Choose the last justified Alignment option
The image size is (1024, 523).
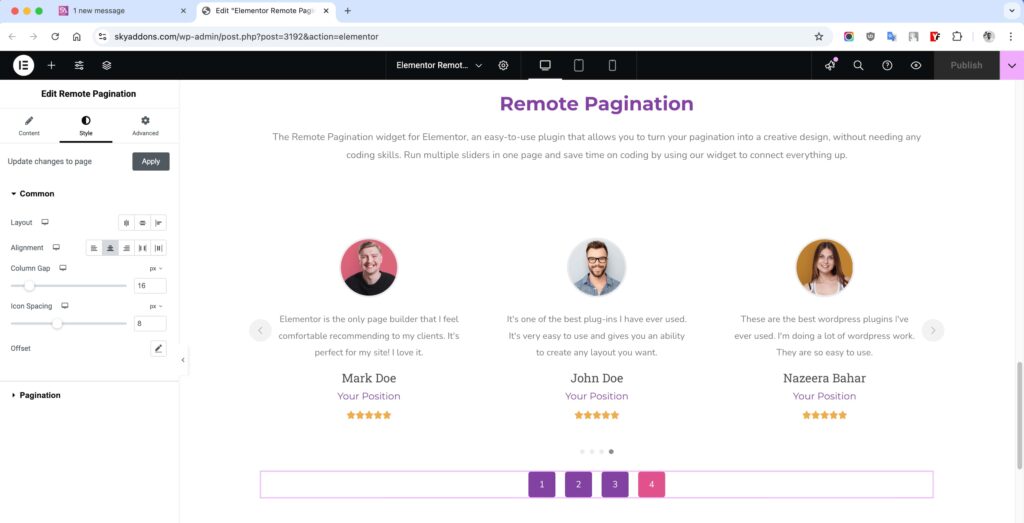(159, 248)
